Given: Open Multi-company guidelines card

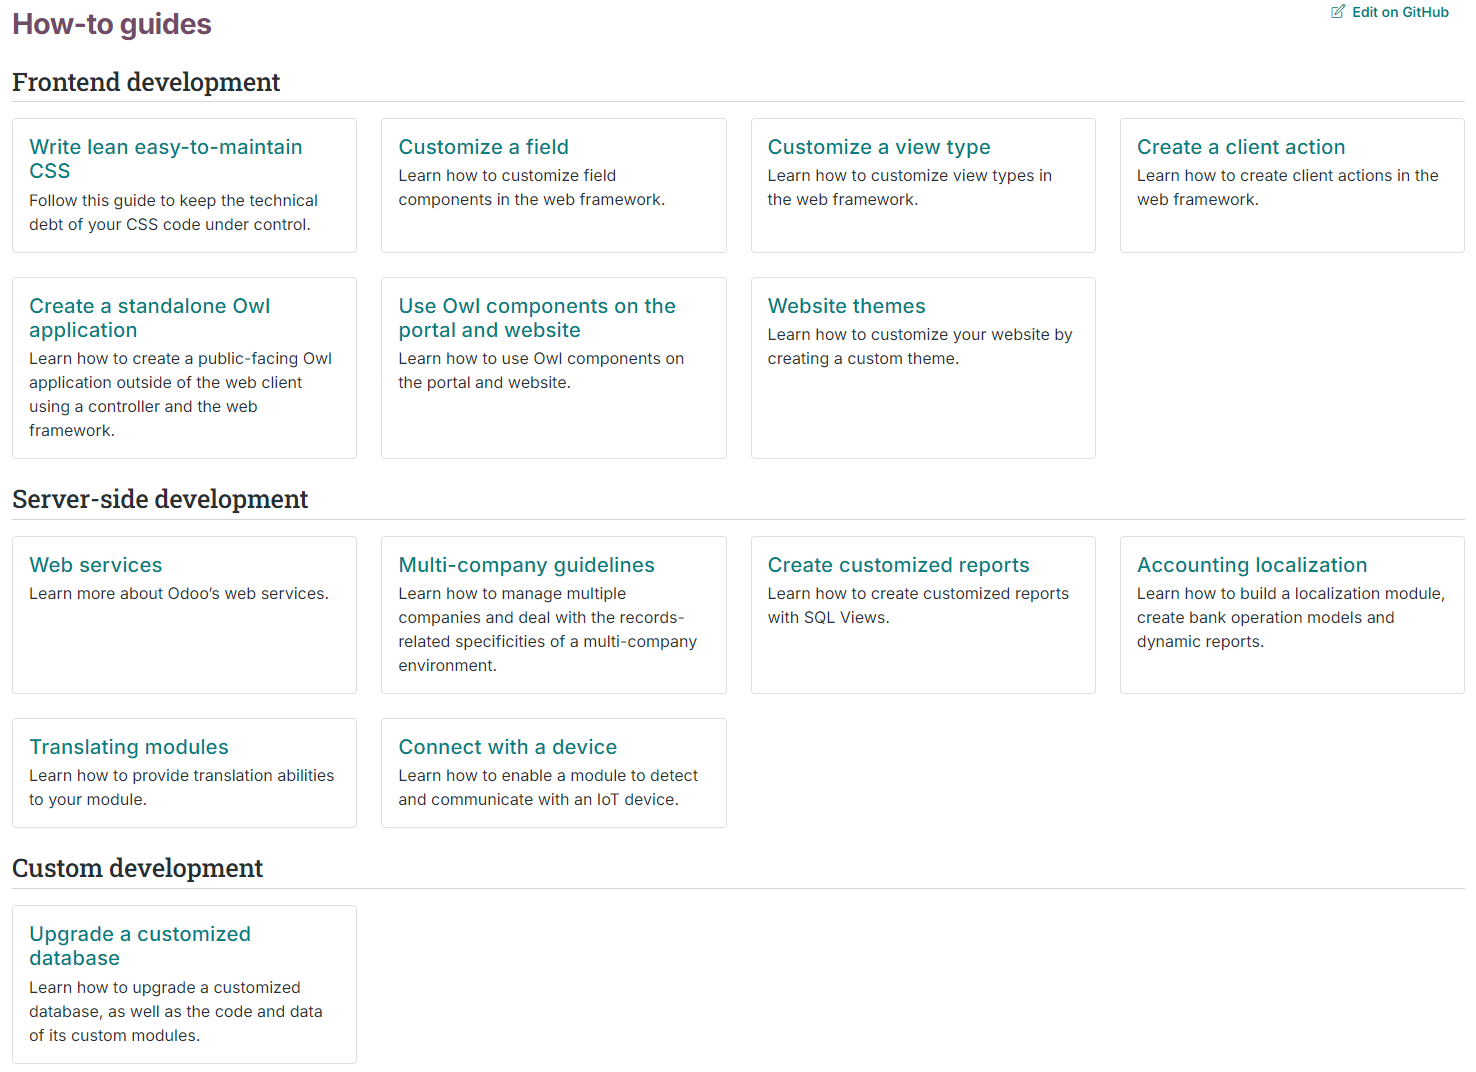Looking at the screenshot, I should (x=553, y=615).
